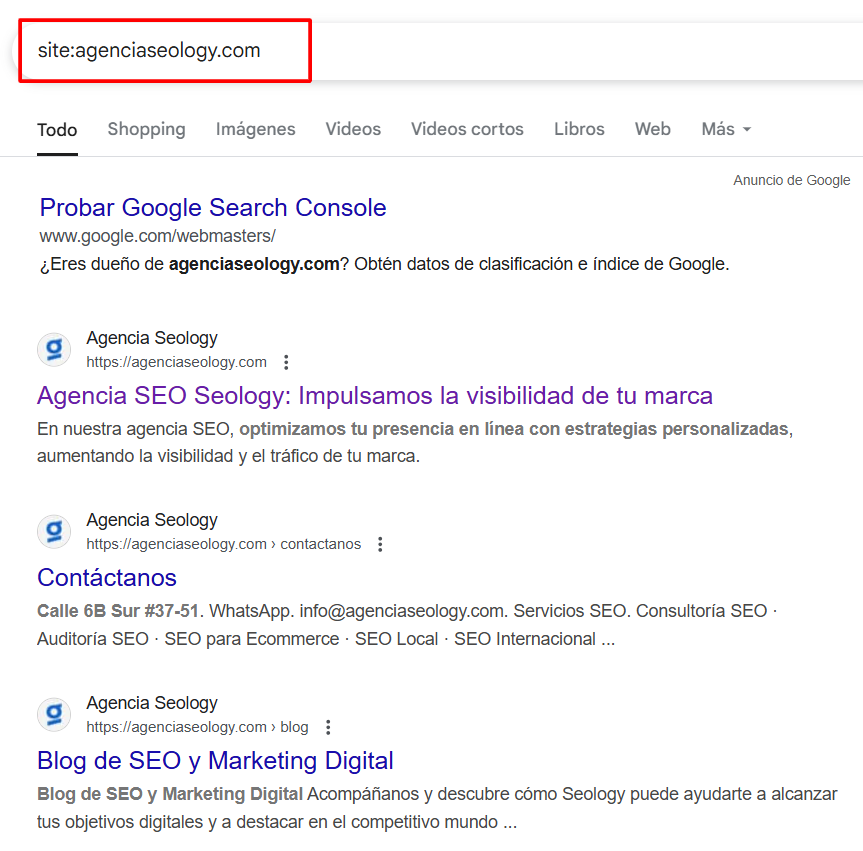Image resolution: width=863 pixels, height=851 pixels.
Task: Open the three-dot menu of the contactanos result
Action: click(x=380, y=545)
